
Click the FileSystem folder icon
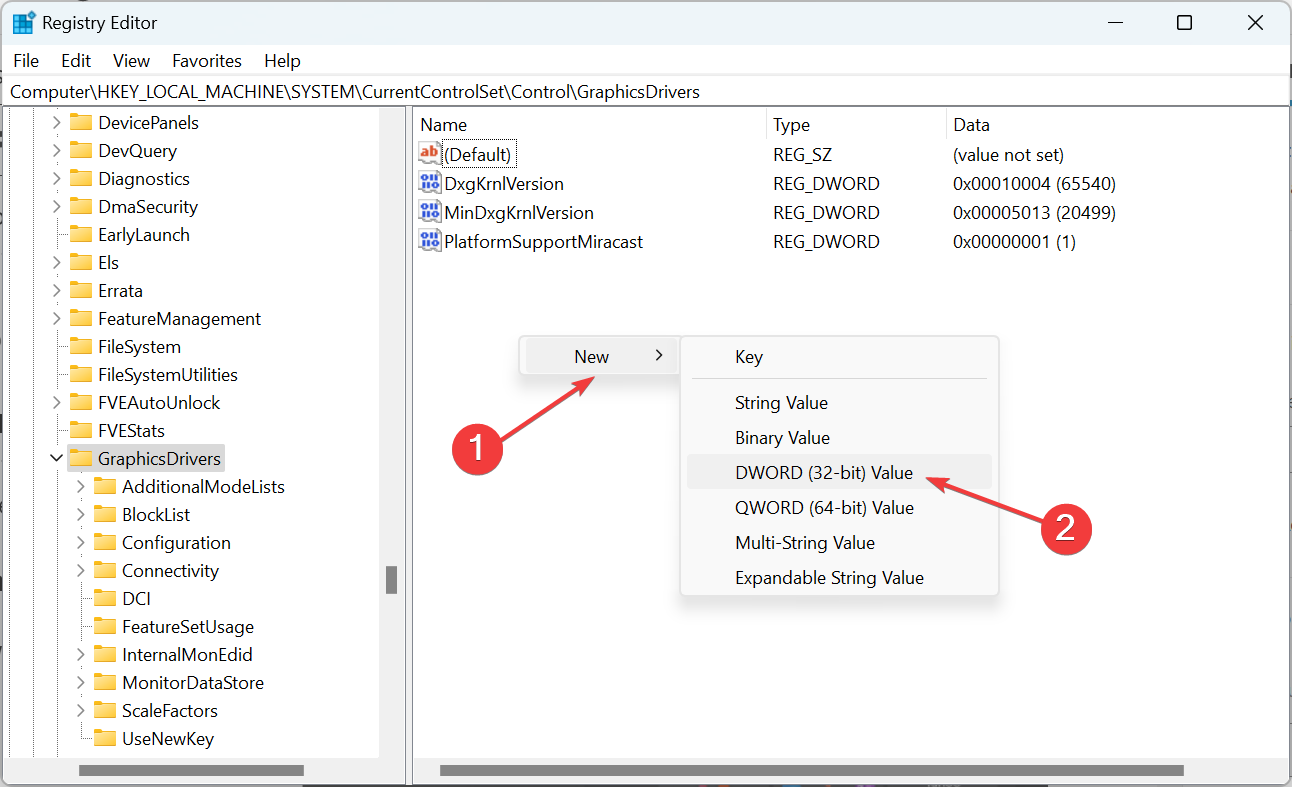click(81, 346)
